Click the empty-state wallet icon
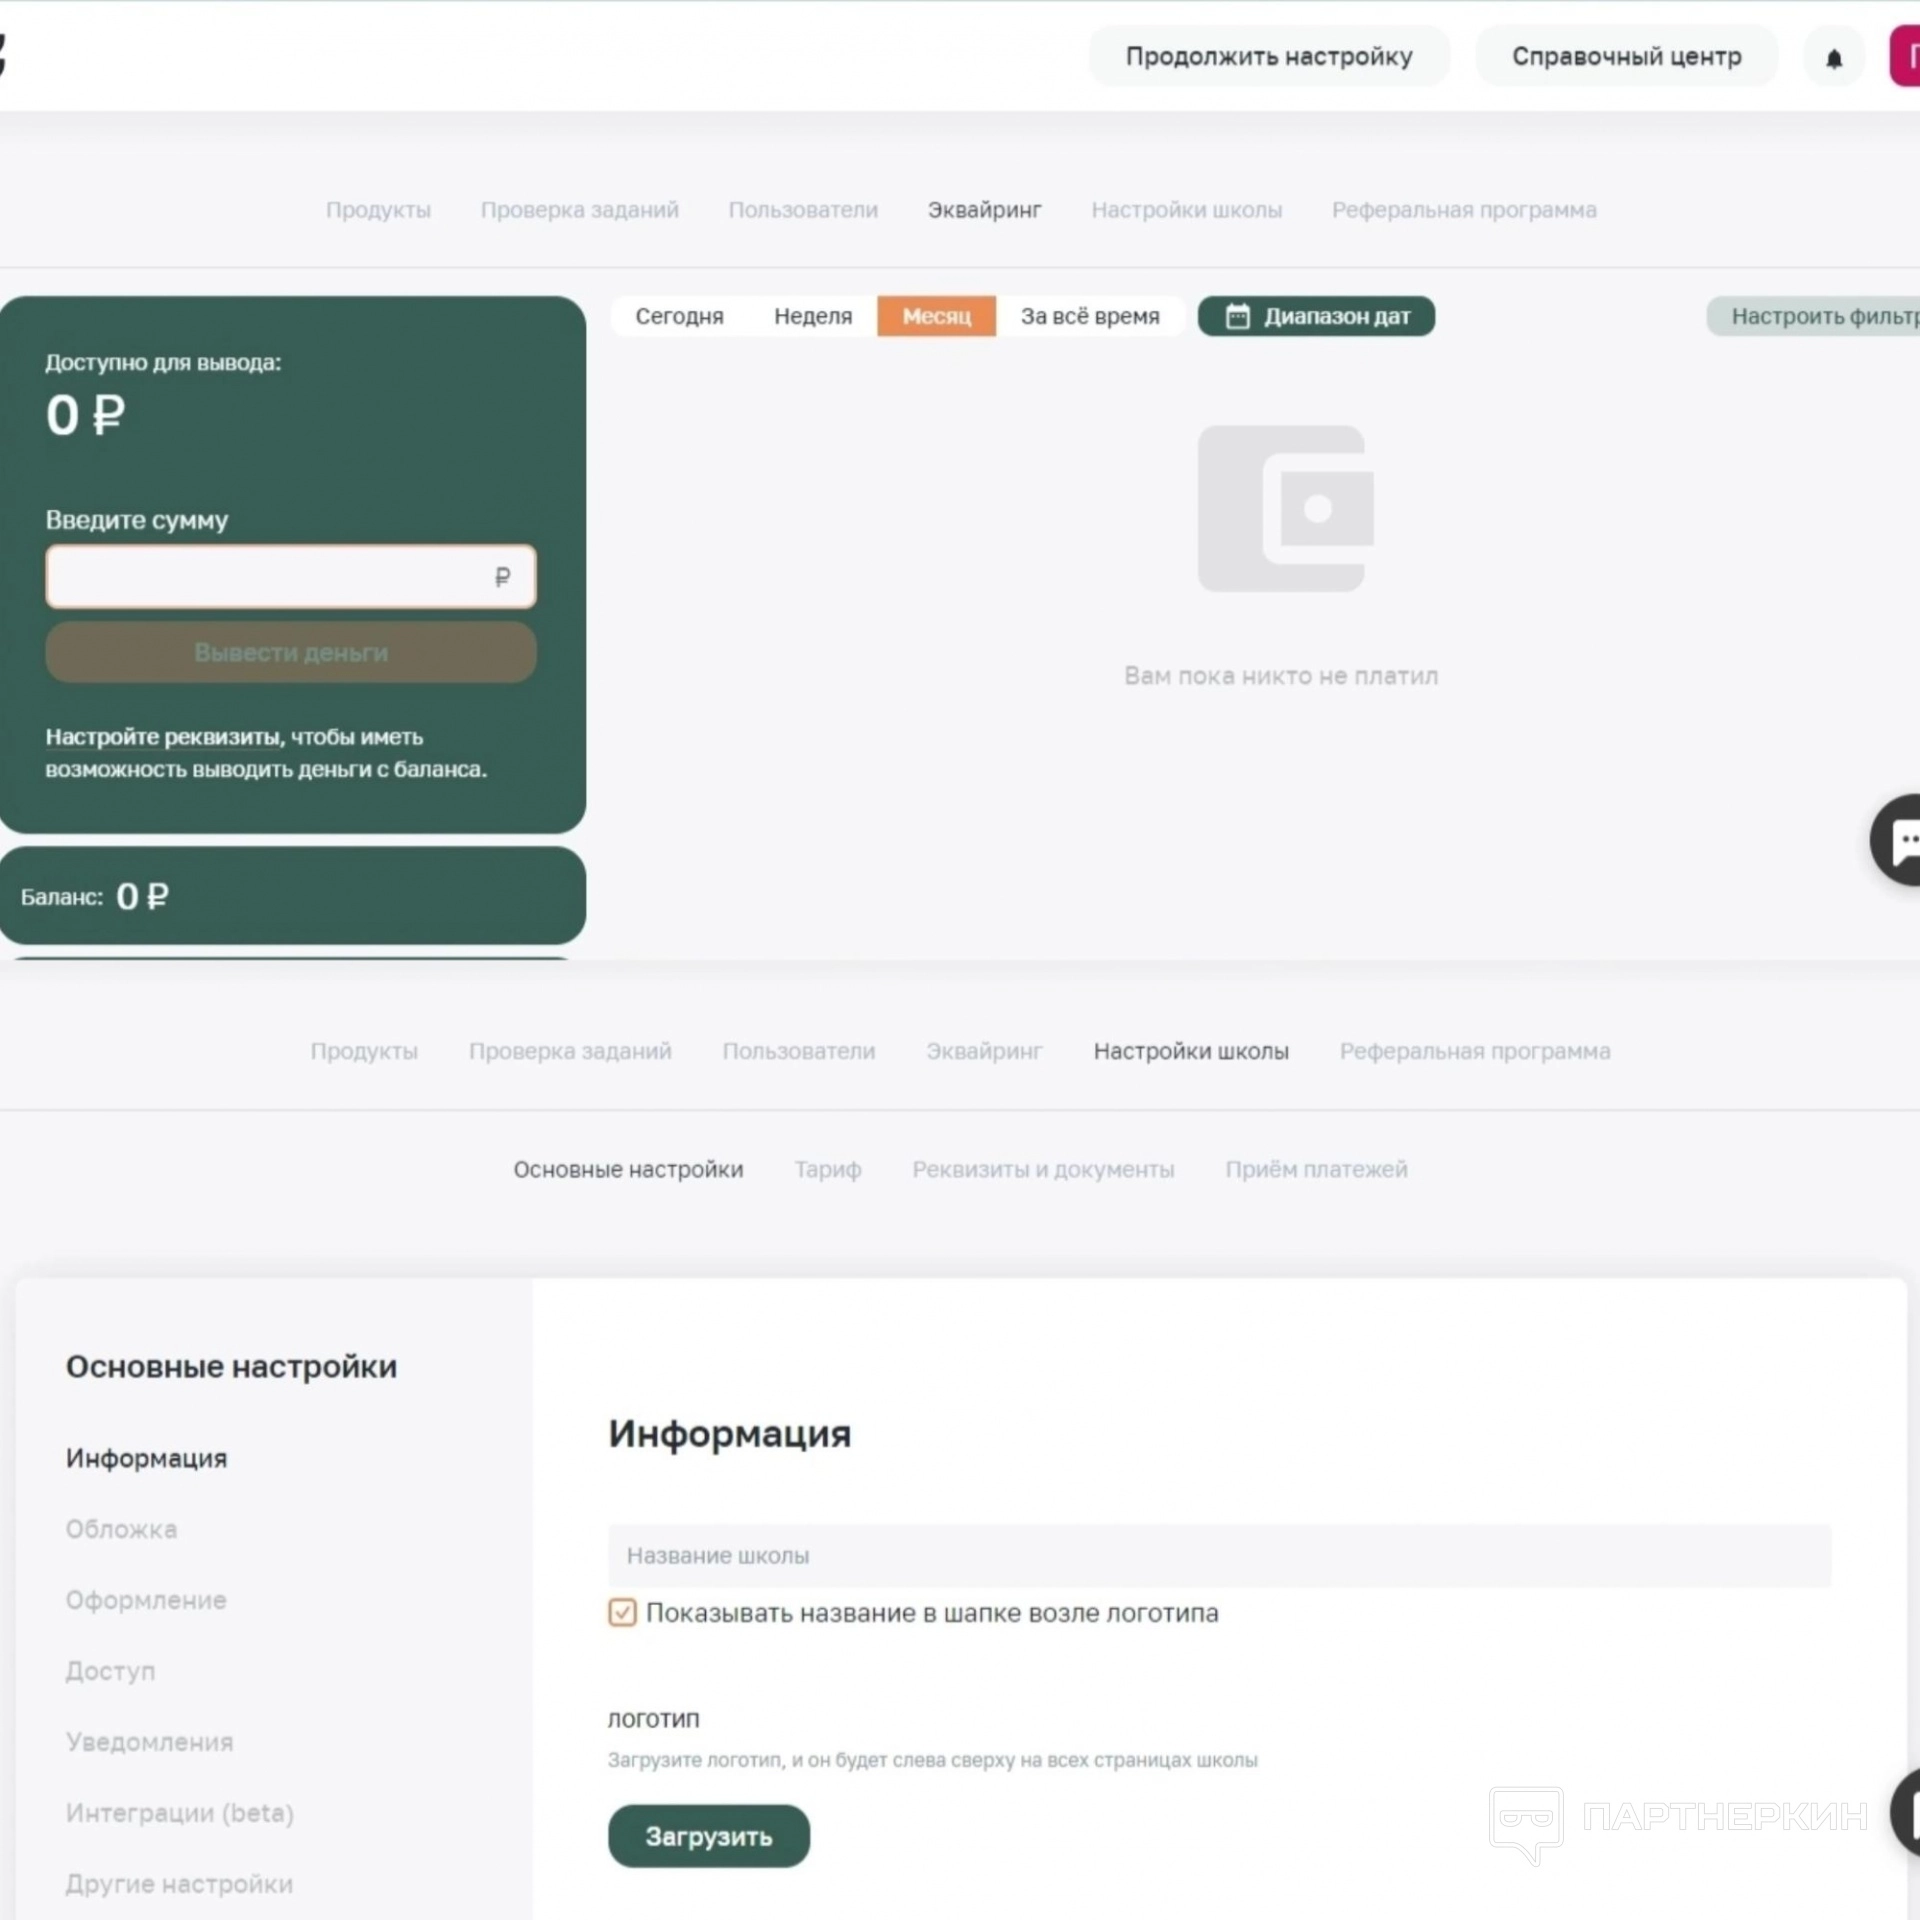 pyautogui.click(x=1286, y=509)
